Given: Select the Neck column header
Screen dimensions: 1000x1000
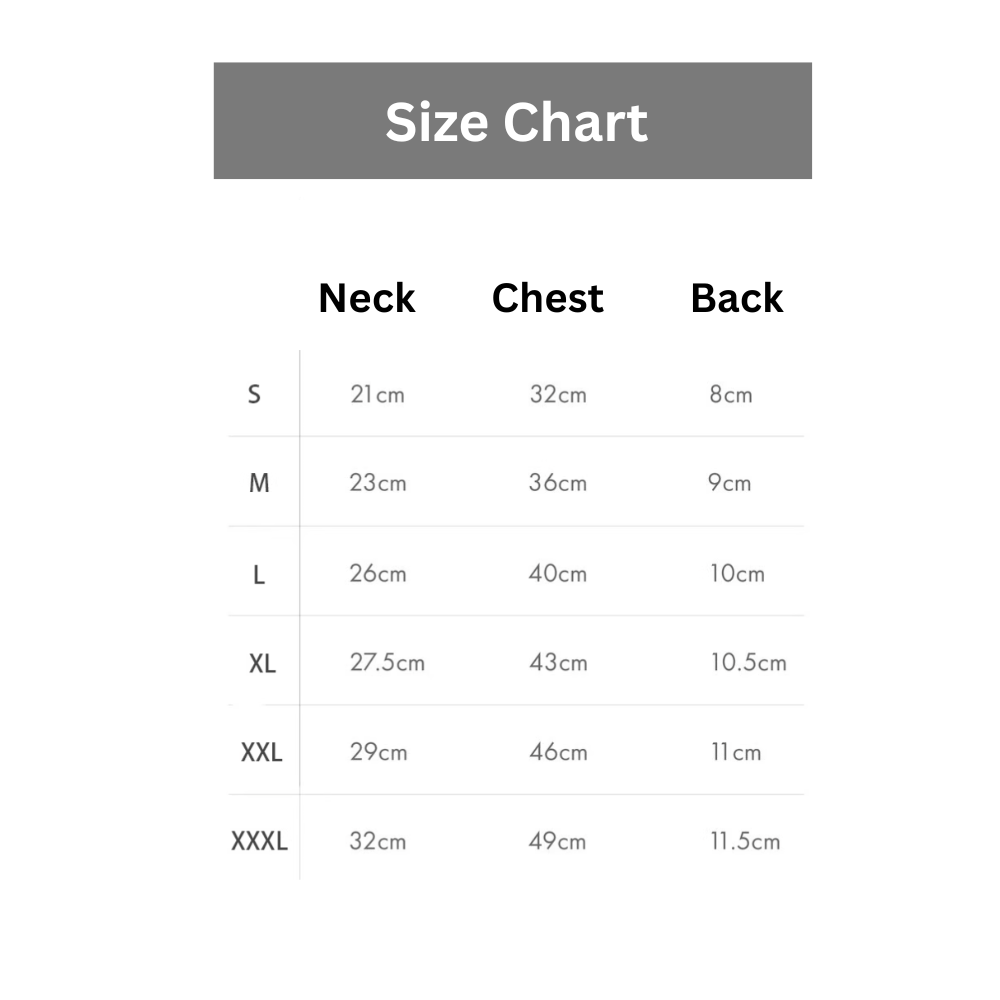Looking at the screenshot, I should [x=366, y=298].
